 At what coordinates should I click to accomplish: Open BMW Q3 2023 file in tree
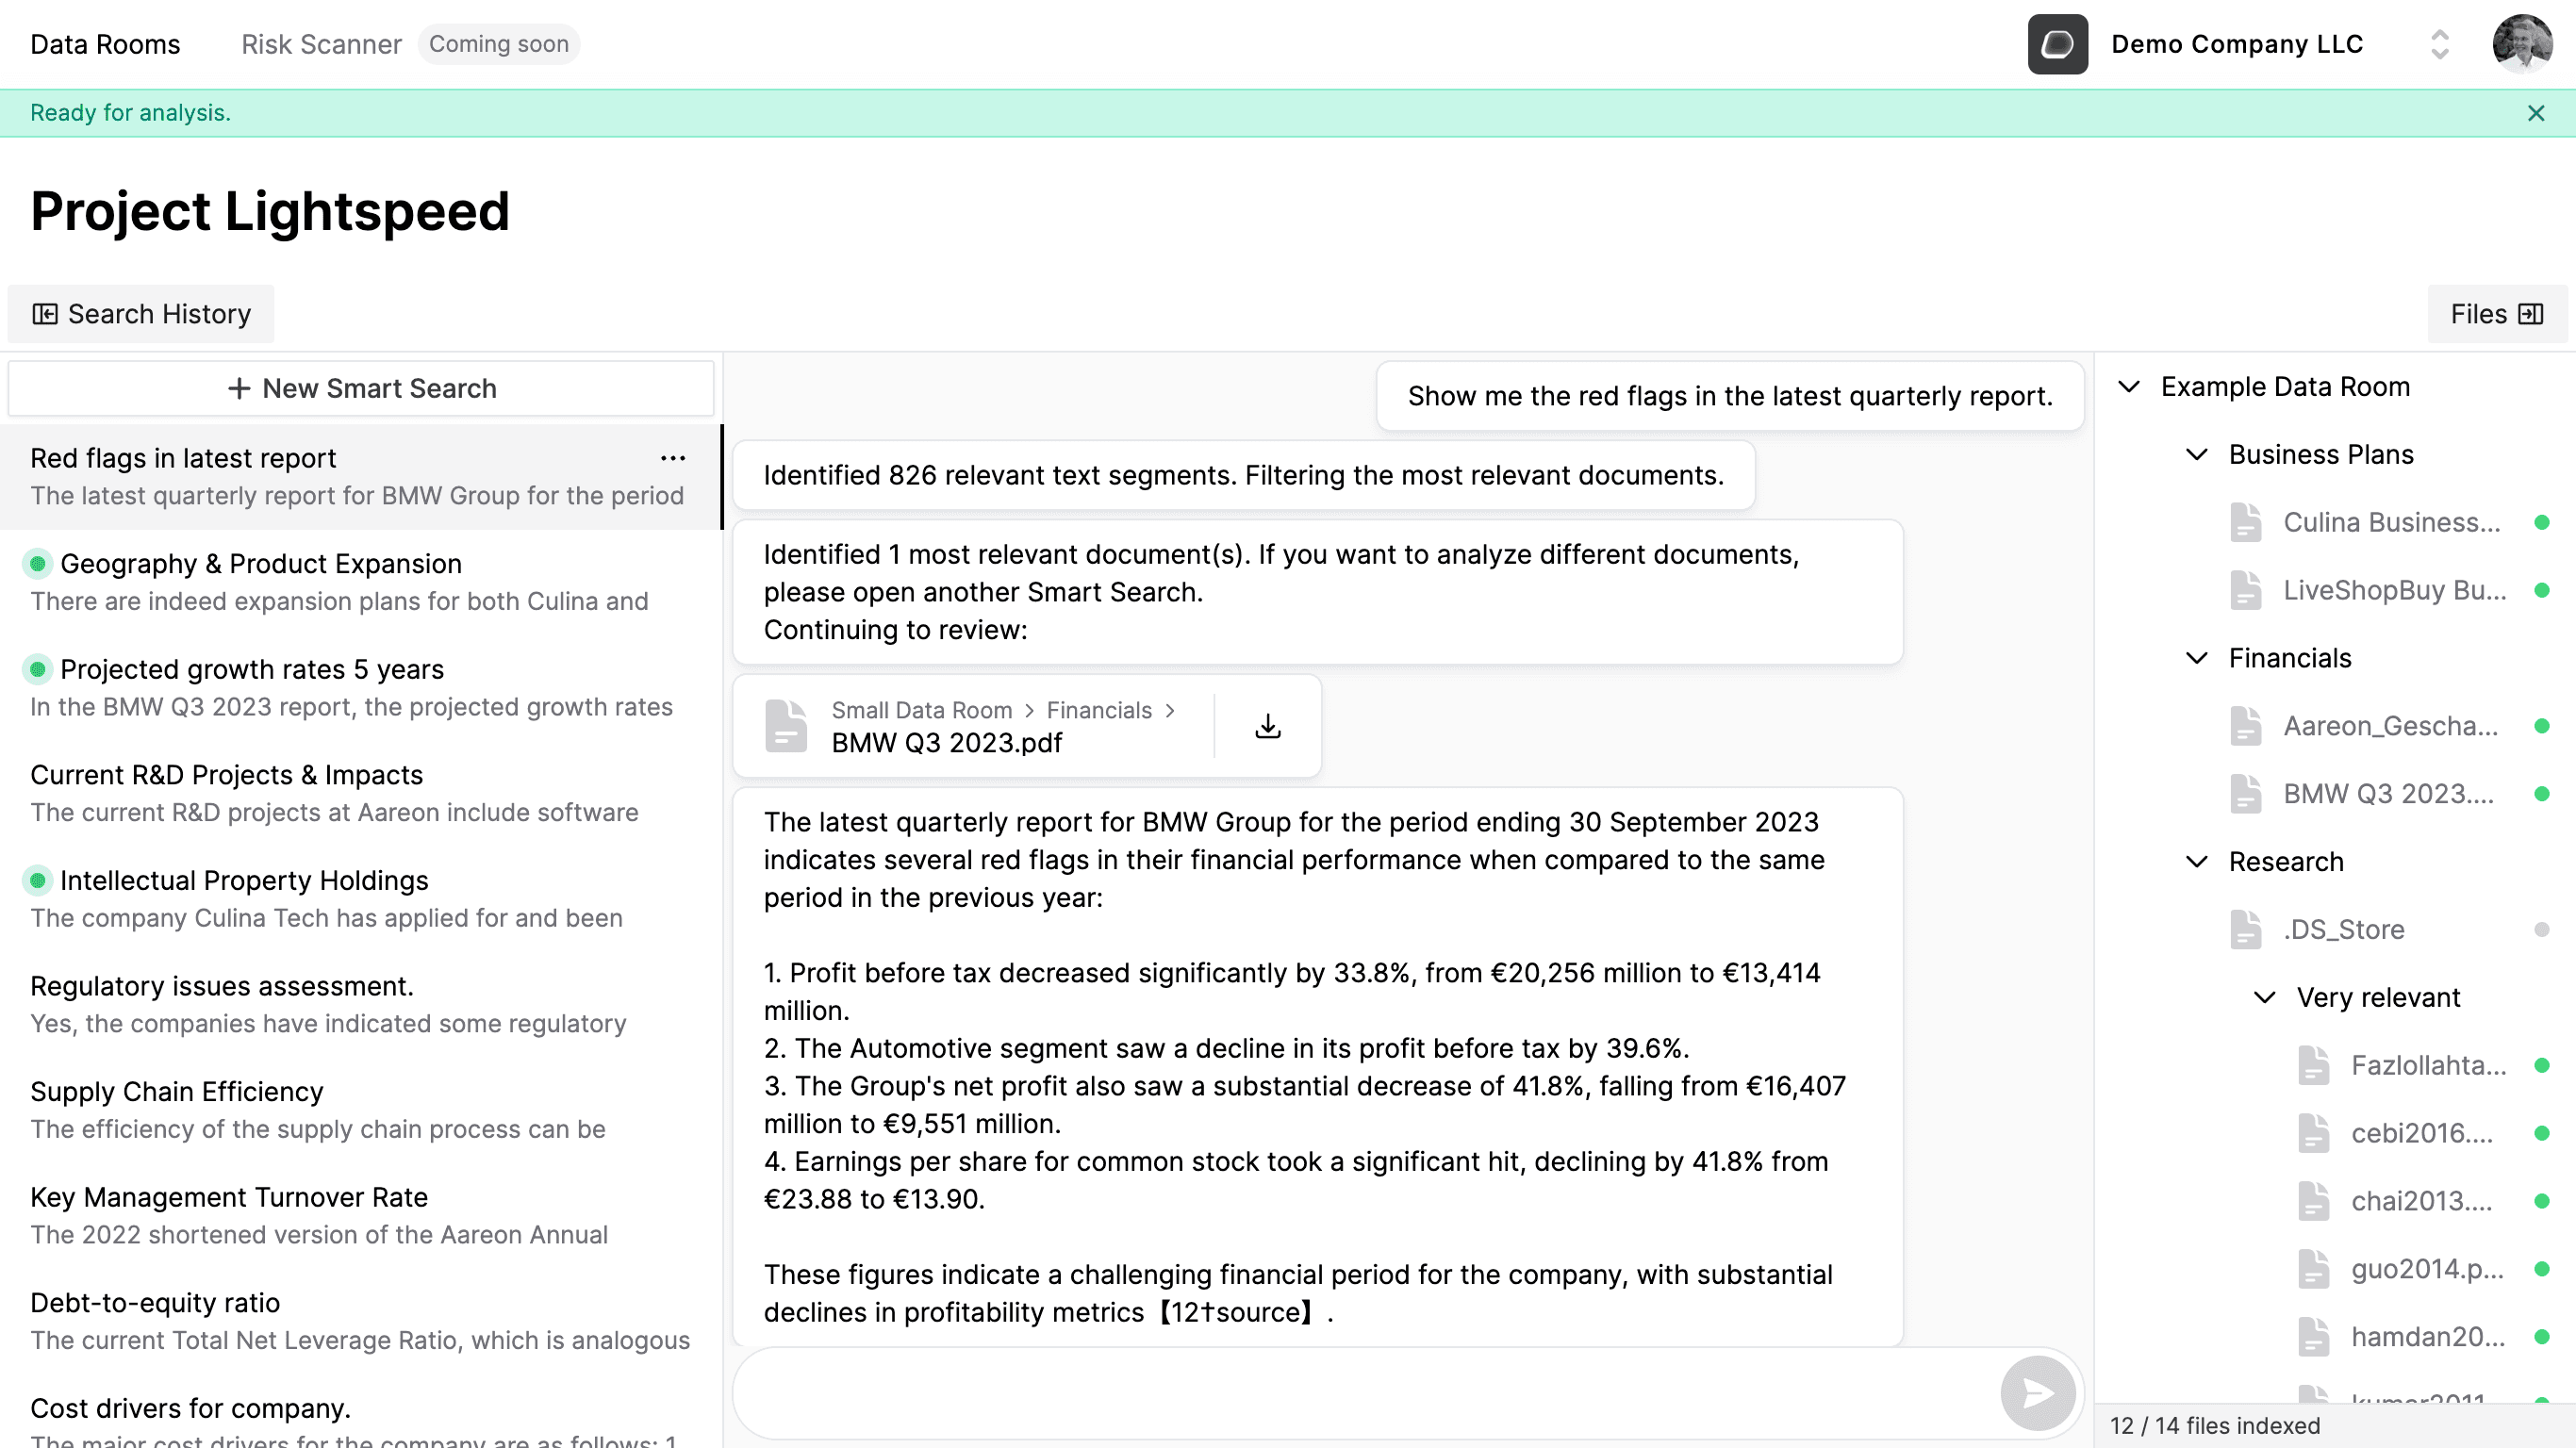click(2388, 794)
